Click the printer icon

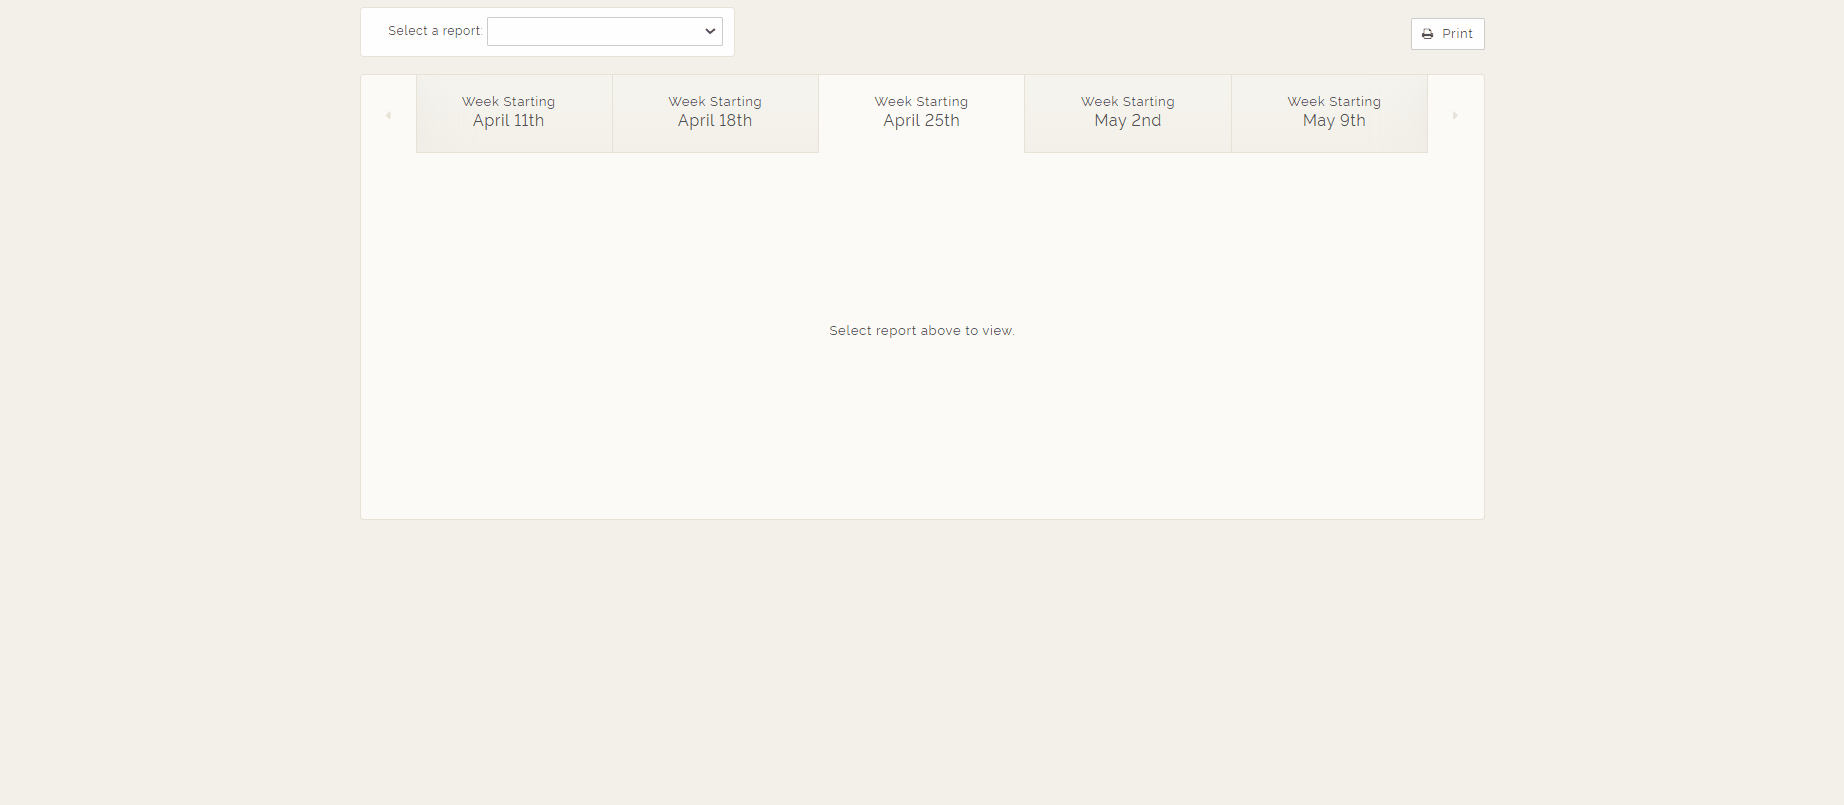pyautogui.click(x=1427, y=34)
